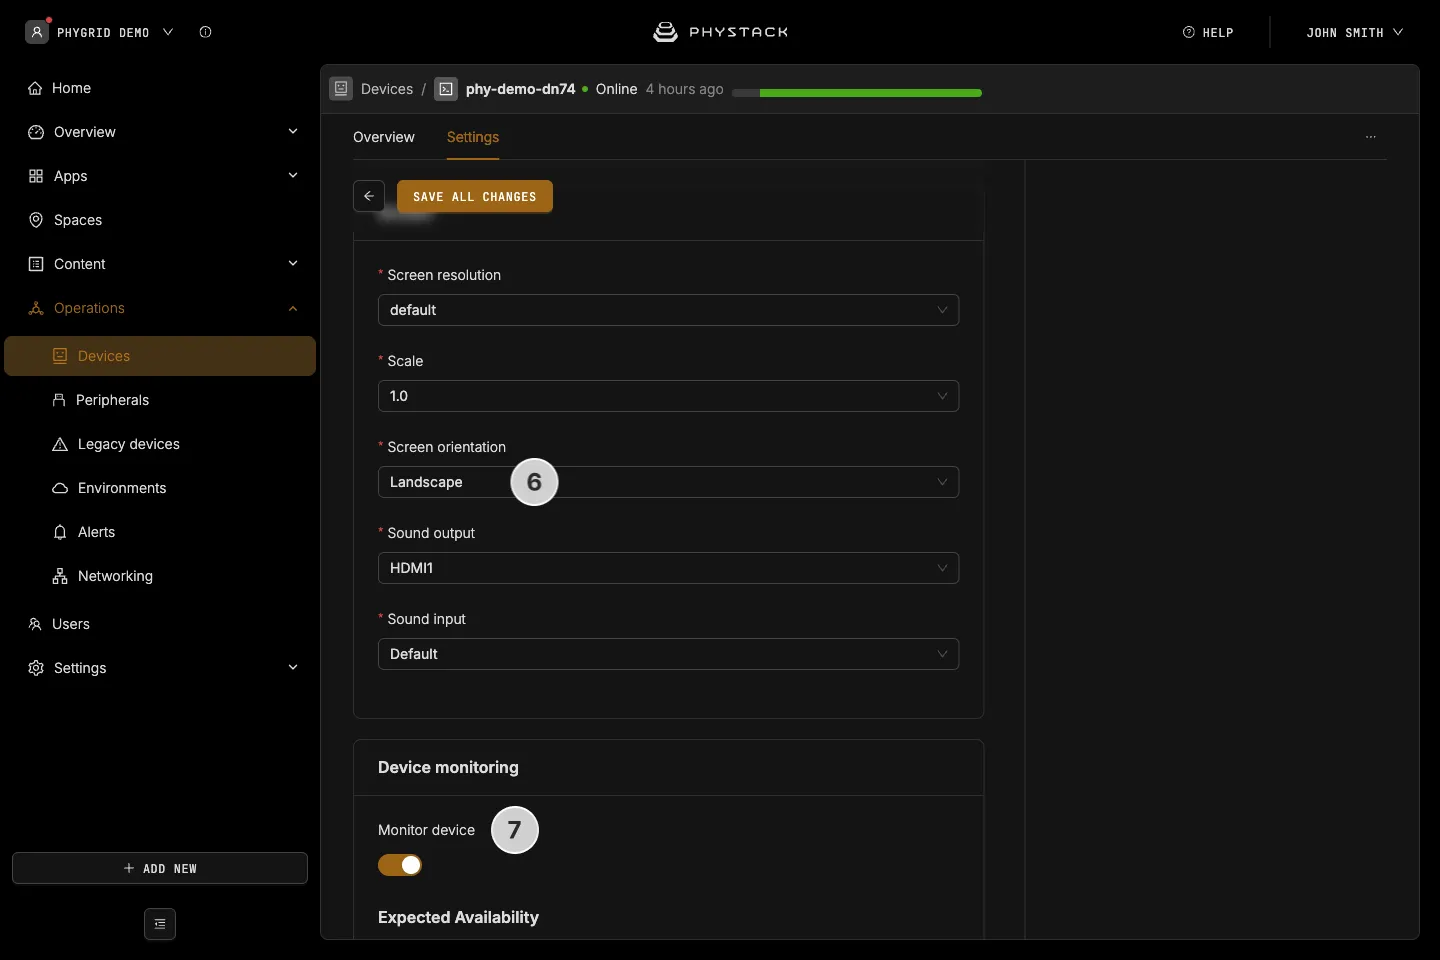Click the Devices breadcrumb icon
The width and height of the screenshot is (1440, 960).
click(341, 89)
